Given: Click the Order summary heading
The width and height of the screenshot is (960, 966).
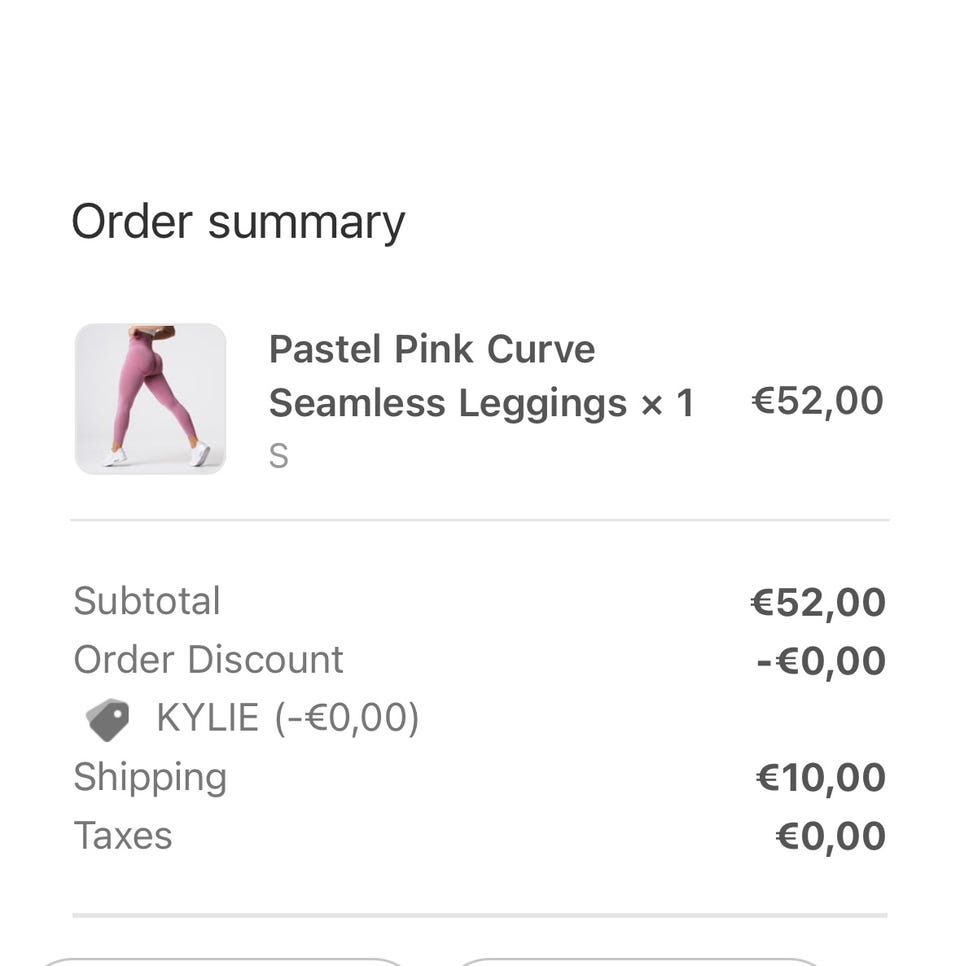Looking at the screenshot, I should [x=238, y=221].
